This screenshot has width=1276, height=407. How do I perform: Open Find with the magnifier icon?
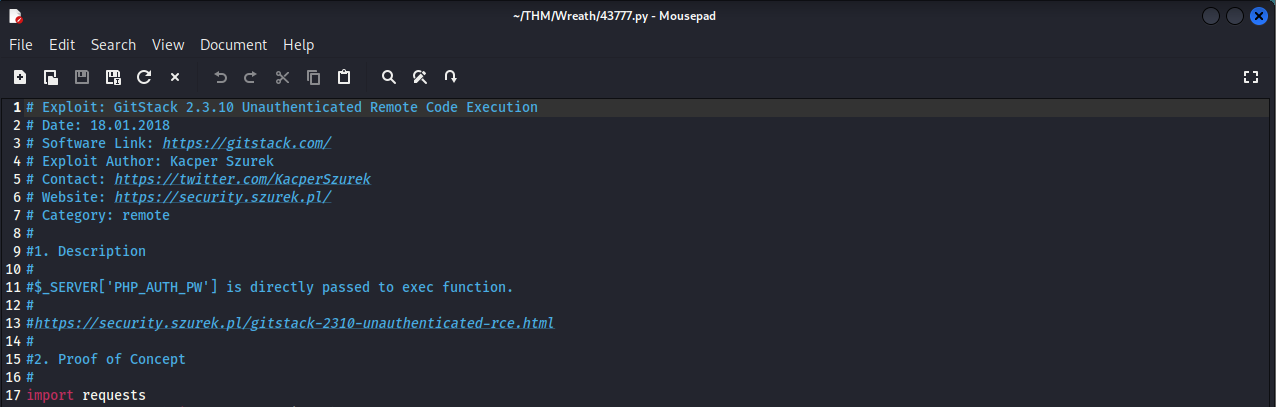[x=389, y=77]
